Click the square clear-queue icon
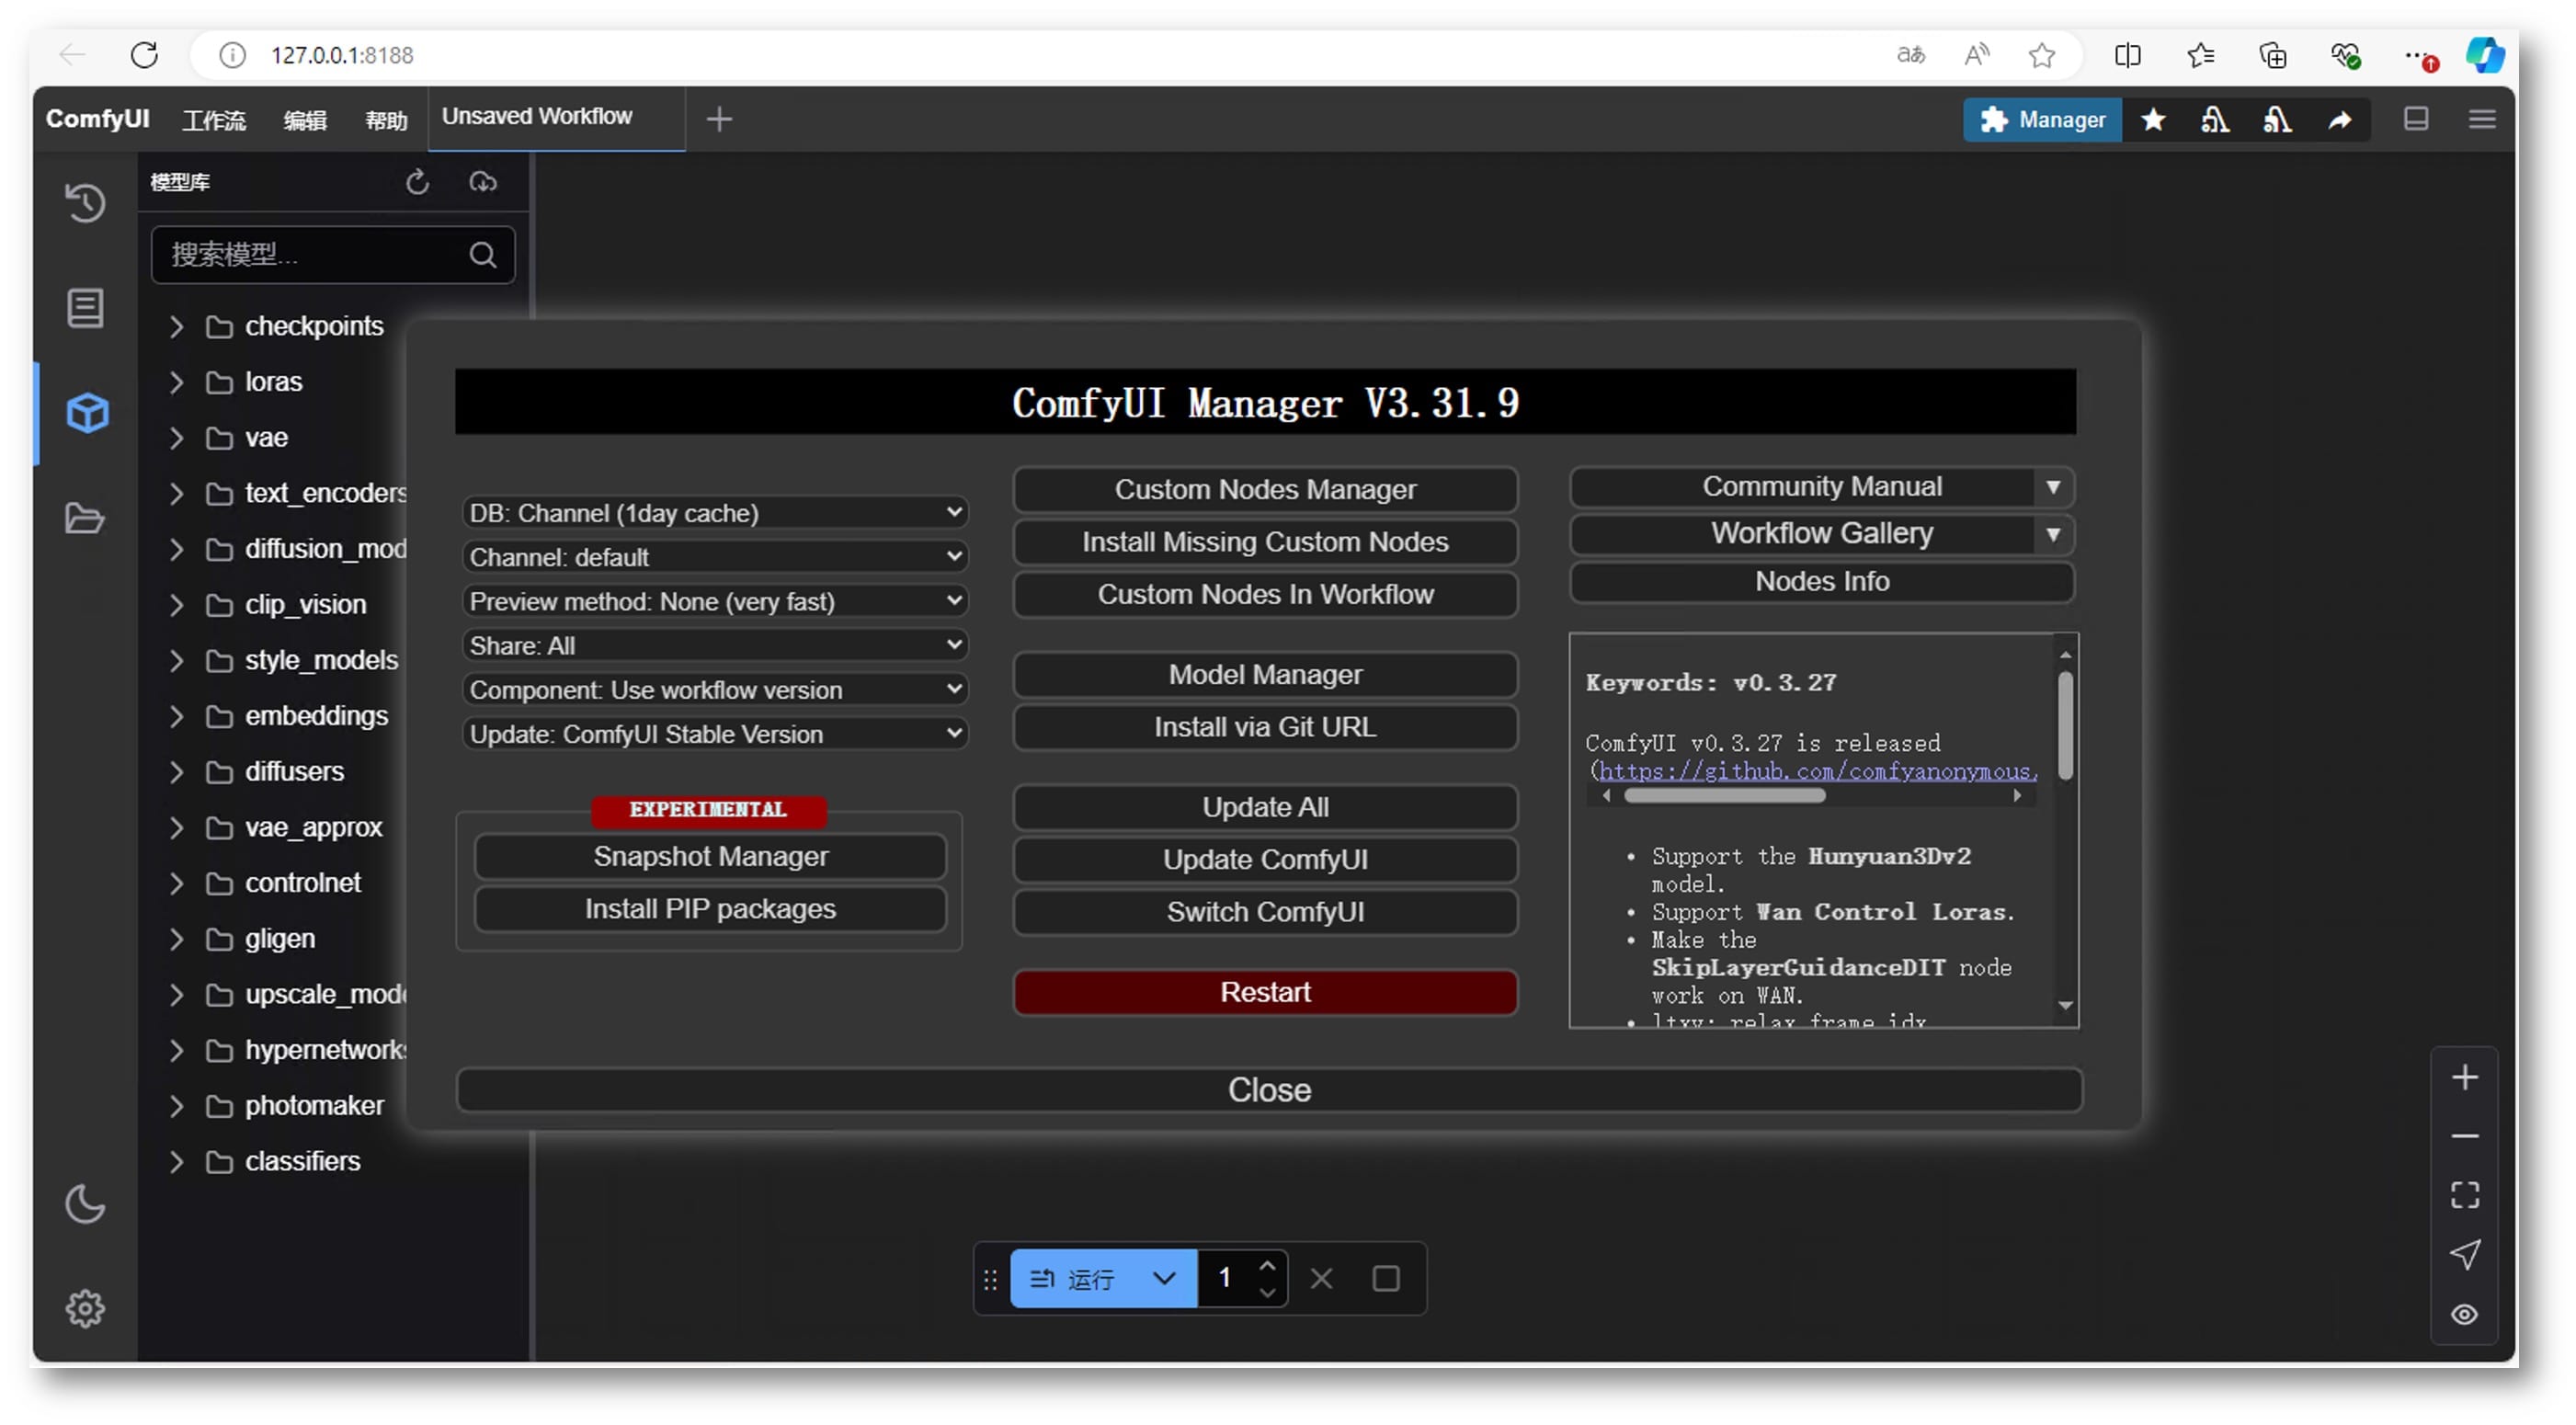Image resolution: width=2576 pixels, height=1425 pixels. 1385,1278
